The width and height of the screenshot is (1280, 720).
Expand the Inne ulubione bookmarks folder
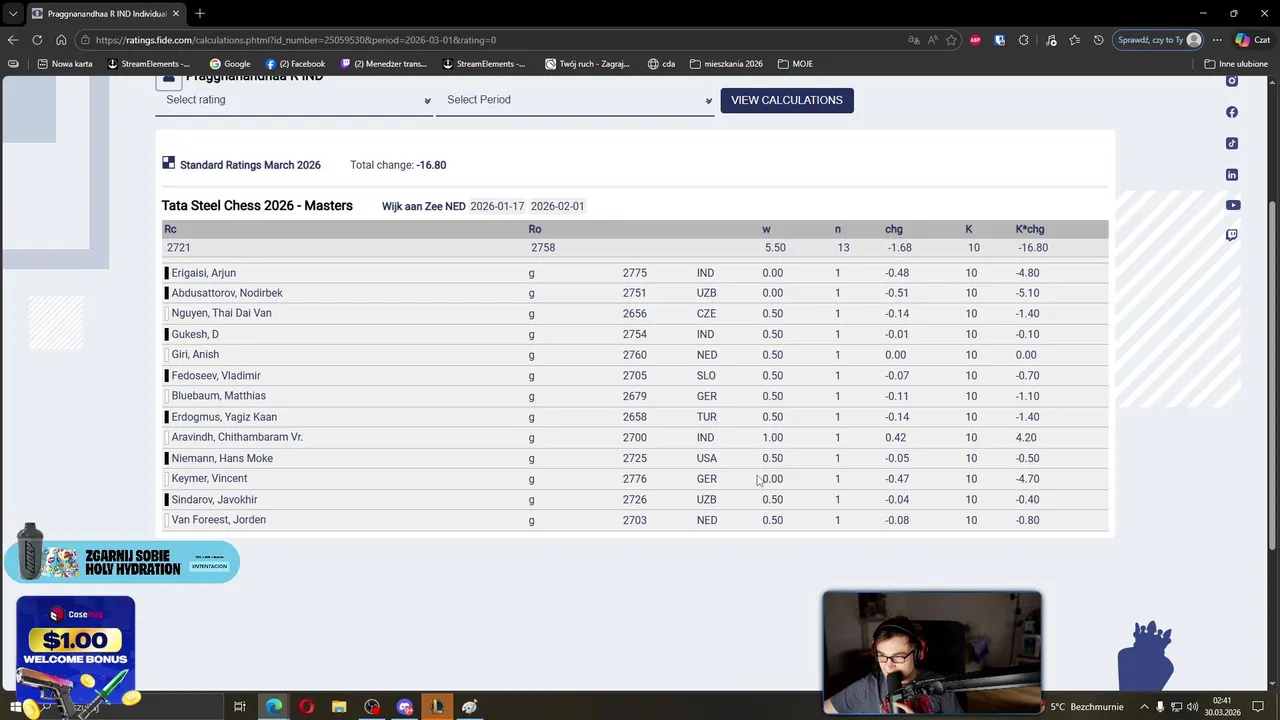(x=1236, y=64)
